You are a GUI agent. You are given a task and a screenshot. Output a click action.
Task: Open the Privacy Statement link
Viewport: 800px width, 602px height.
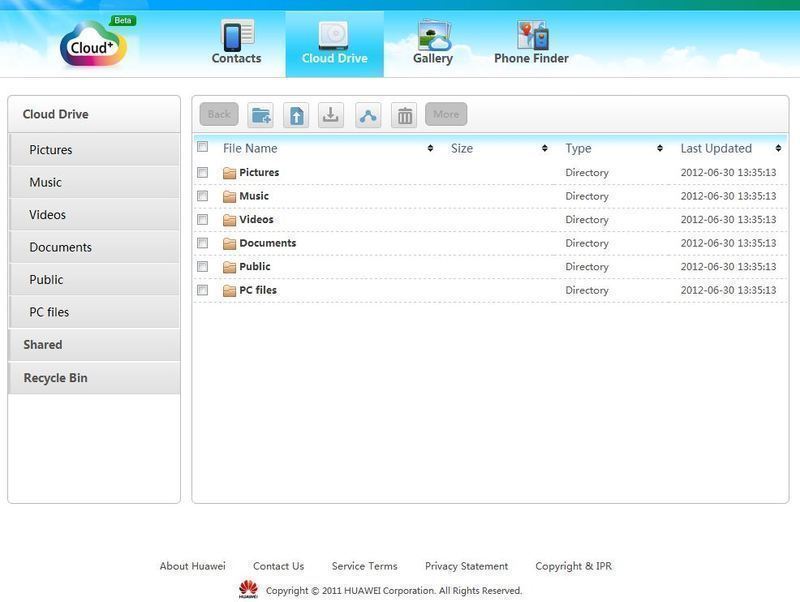(466, 566)
